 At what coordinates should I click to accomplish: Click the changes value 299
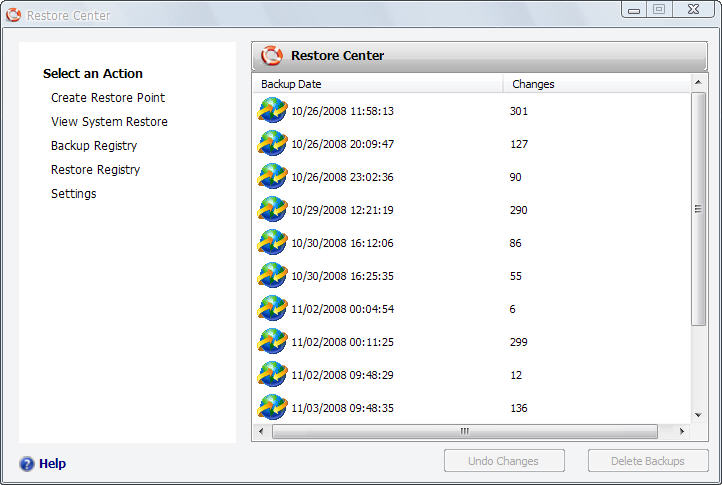518,342
